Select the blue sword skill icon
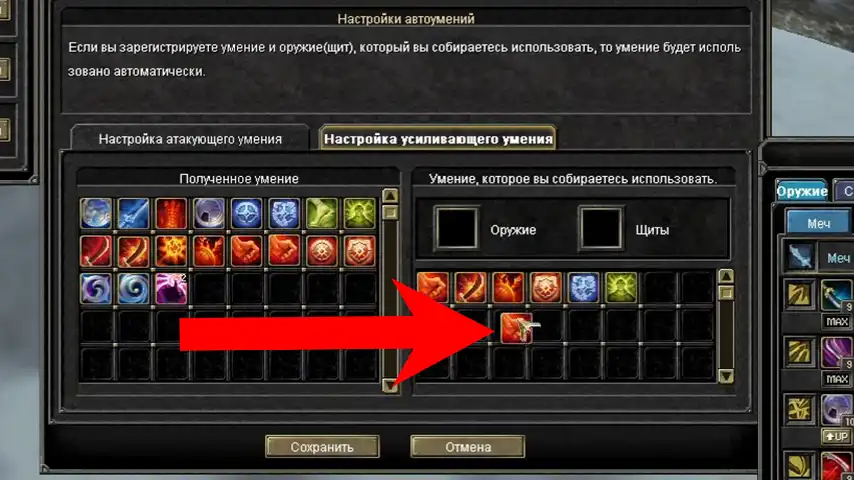The image size is (854, 480). tap(133, 213)
